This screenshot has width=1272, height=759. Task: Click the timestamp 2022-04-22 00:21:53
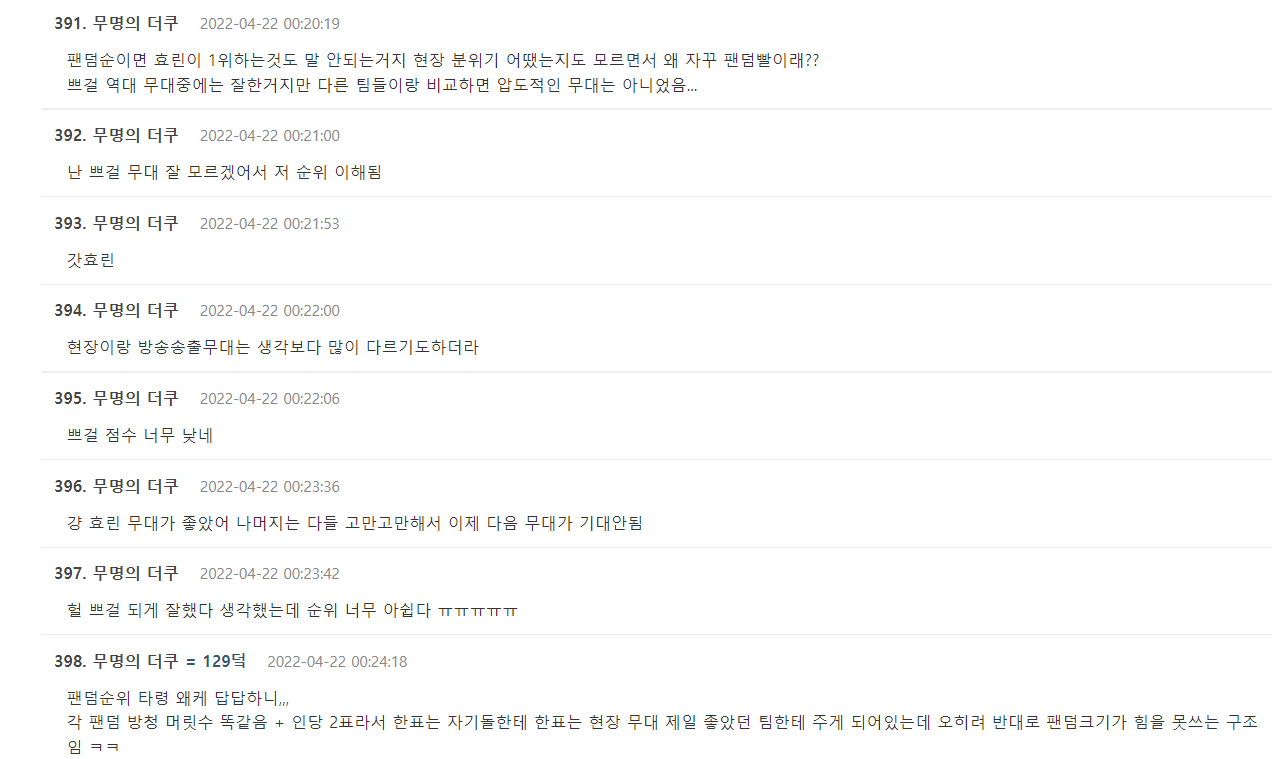tap(269, 224)
